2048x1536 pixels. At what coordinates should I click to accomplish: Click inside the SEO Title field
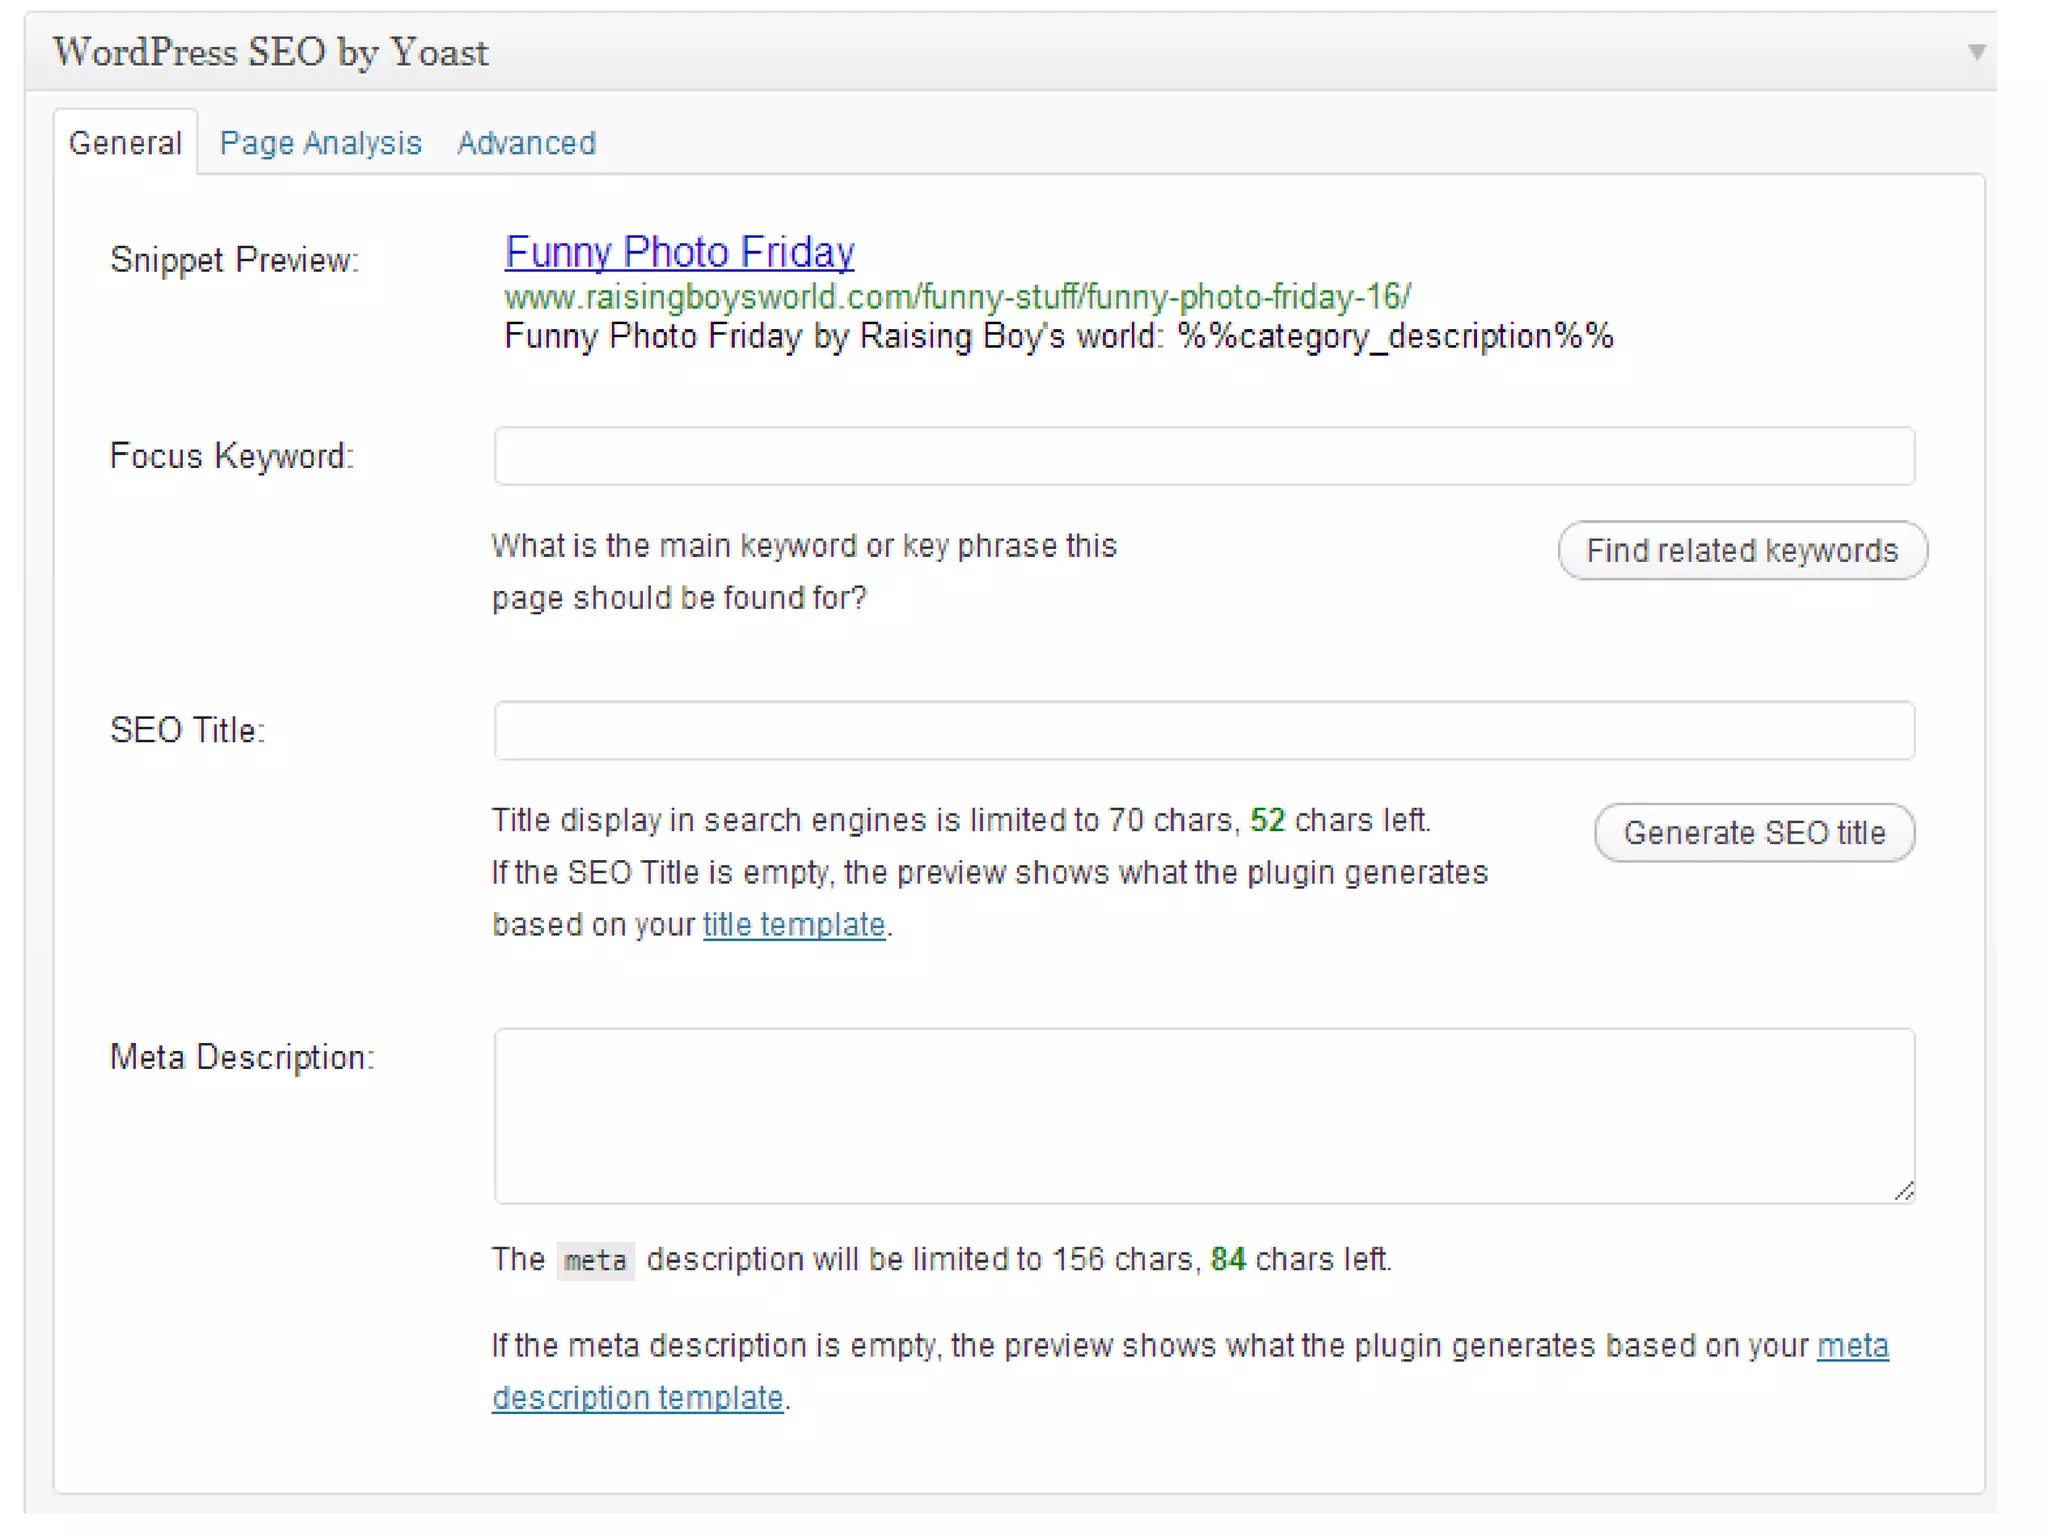coord(1204,731)
